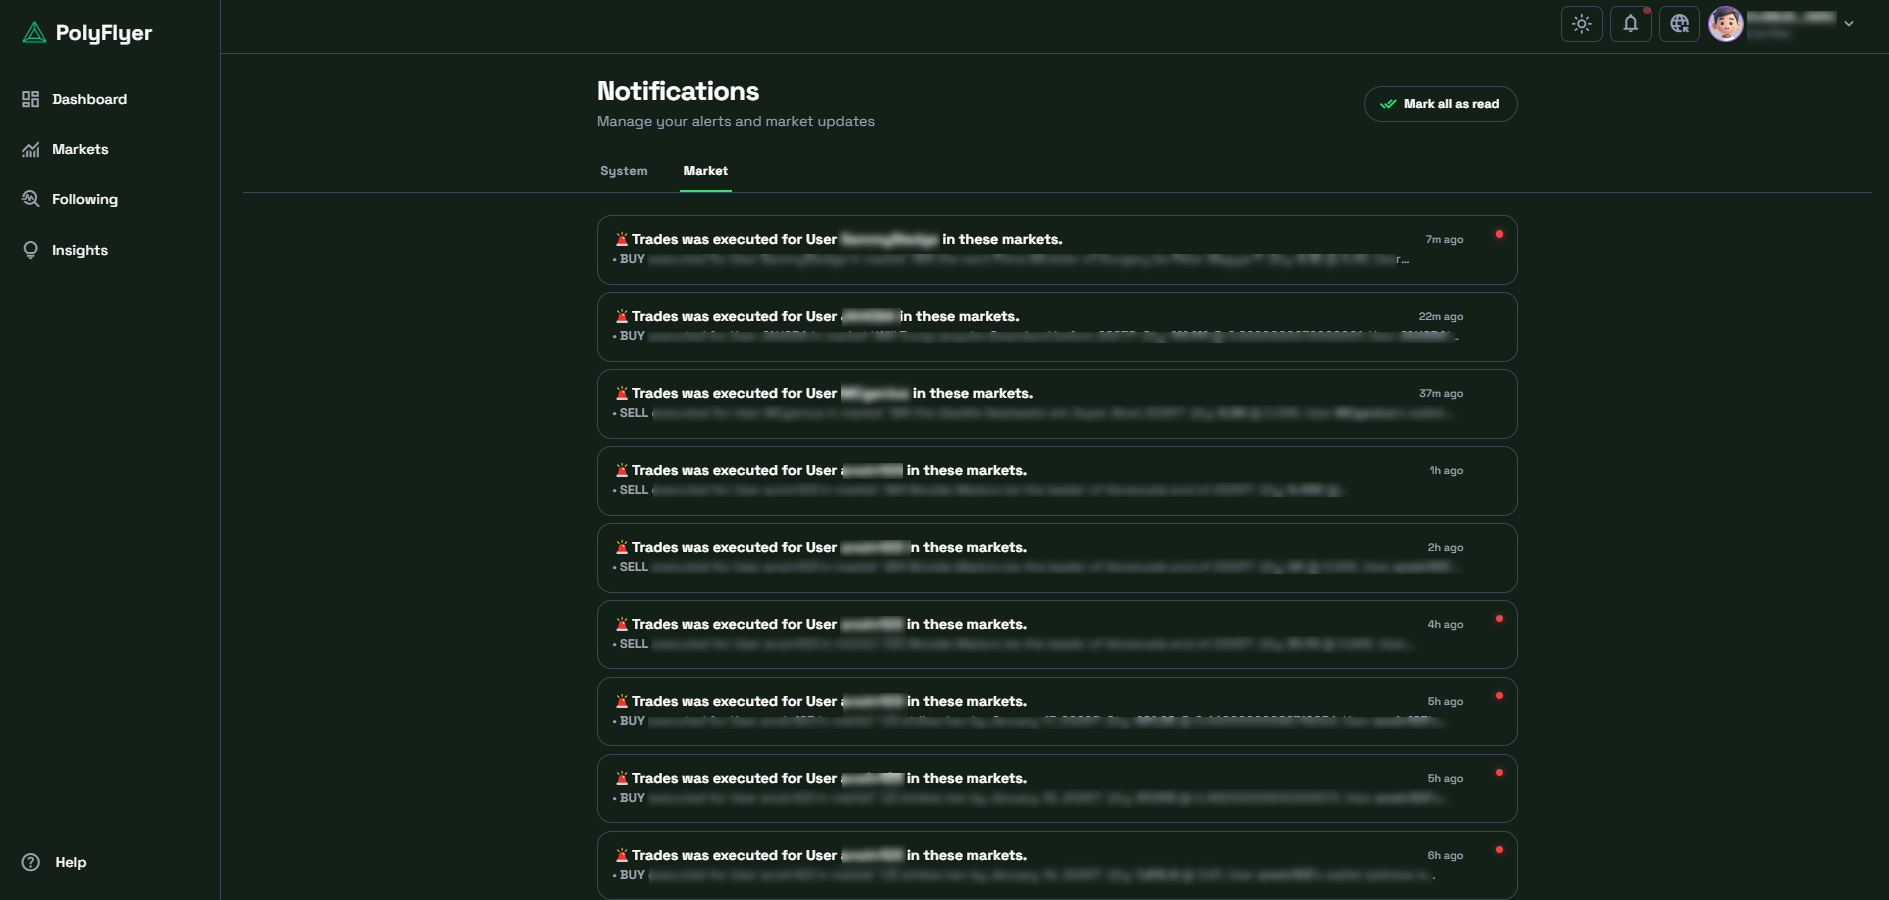This screenshot has width=1889, height=900.
Task: Dismiss the unread dot on the 7m notification
Action: (x=1500, y=233)
